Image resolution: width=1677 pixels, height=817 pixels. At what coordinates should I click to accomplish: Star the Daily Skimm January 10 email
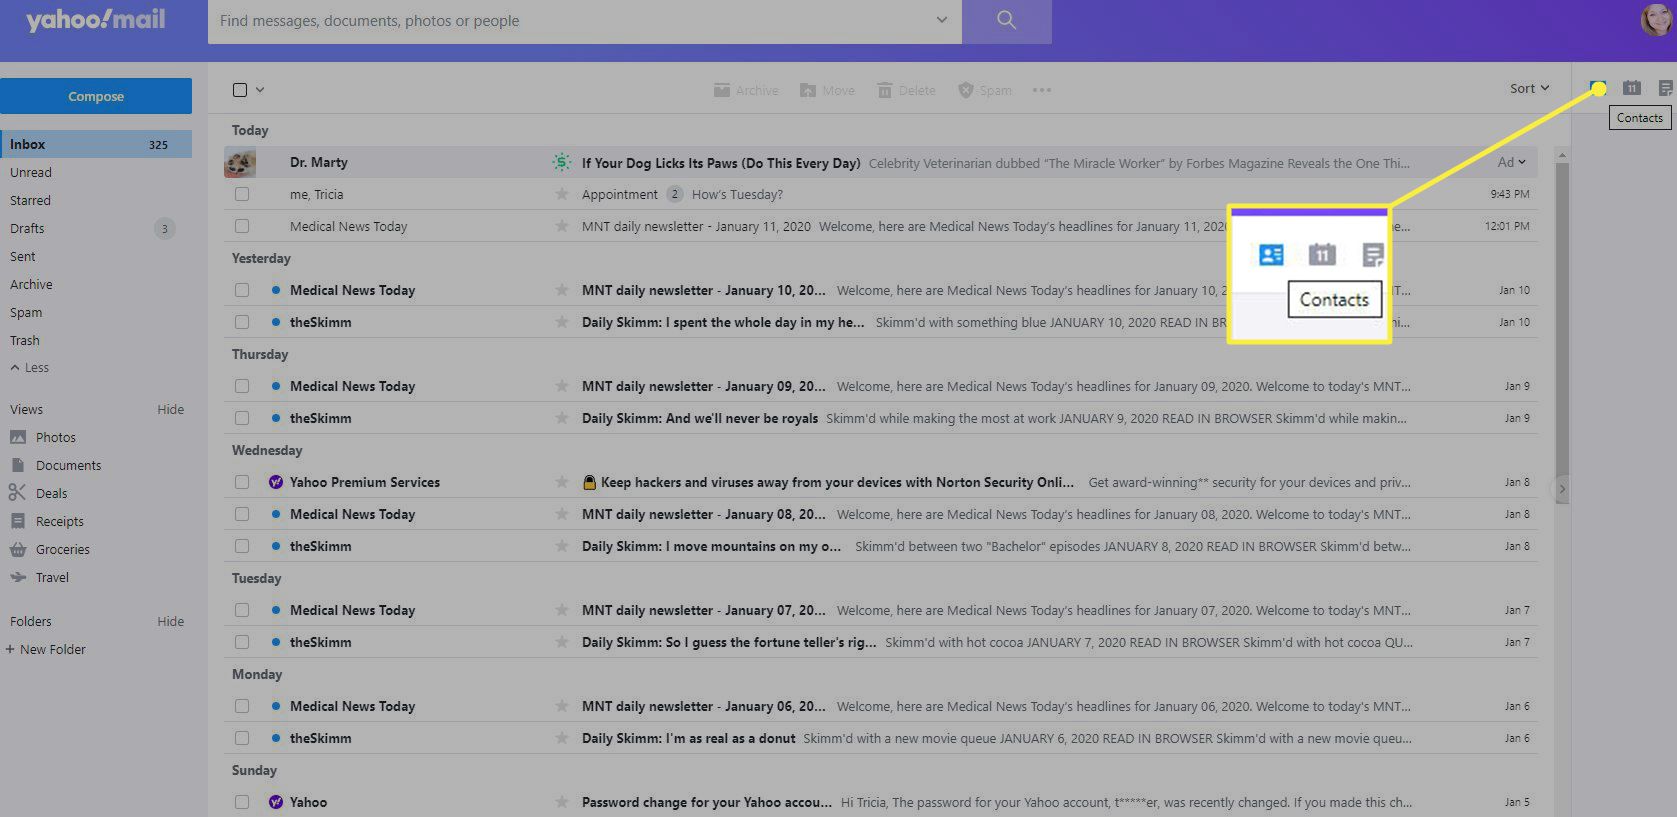click(x=562, y=322)
